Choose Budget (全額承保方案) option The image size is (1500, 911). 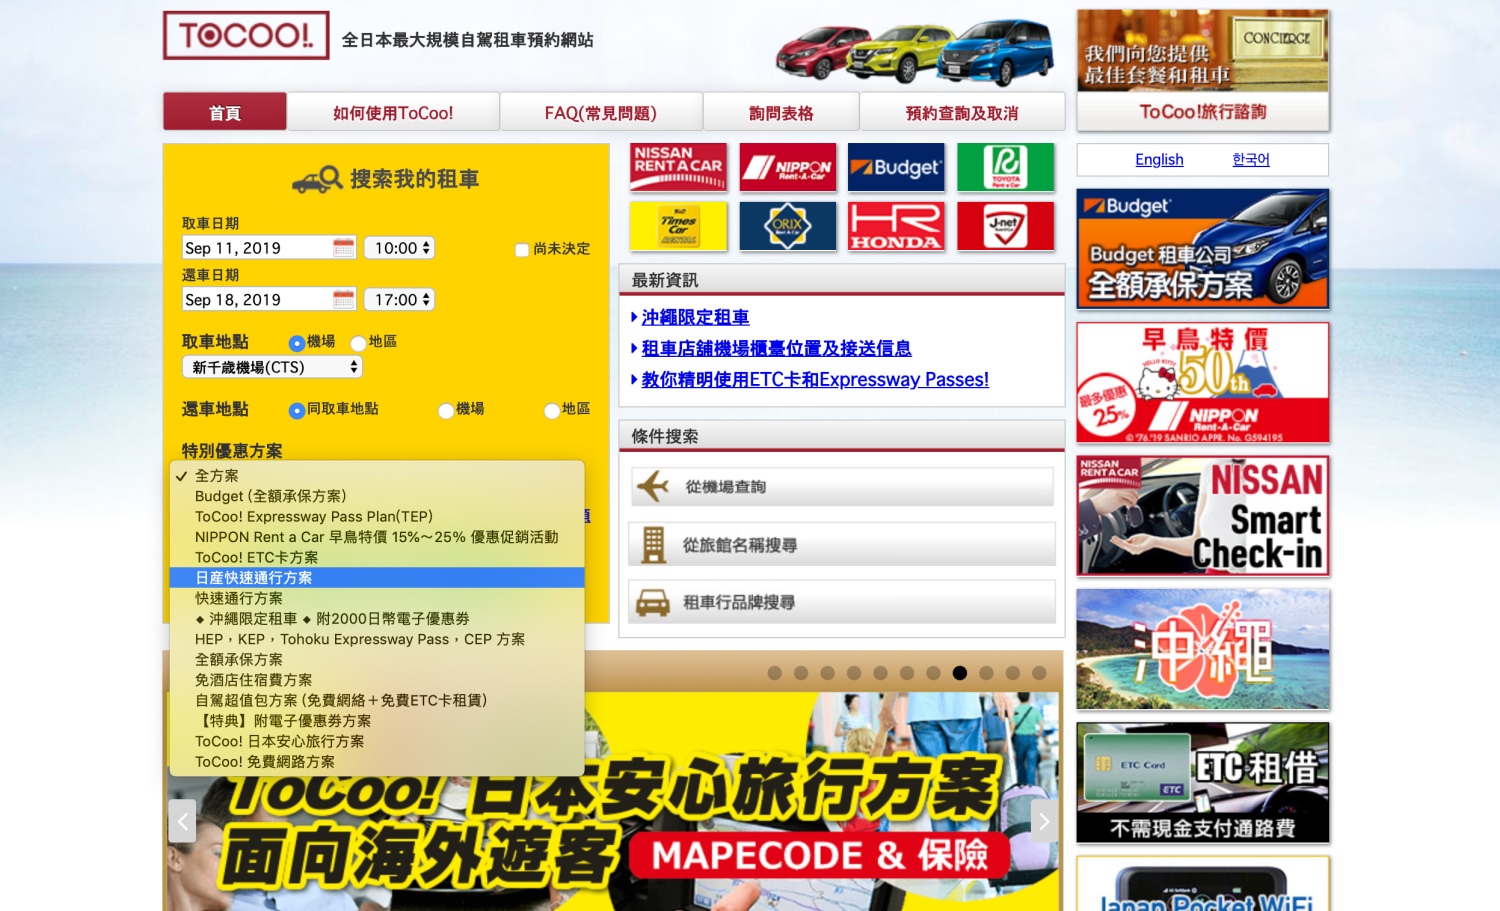click(377, 496)
